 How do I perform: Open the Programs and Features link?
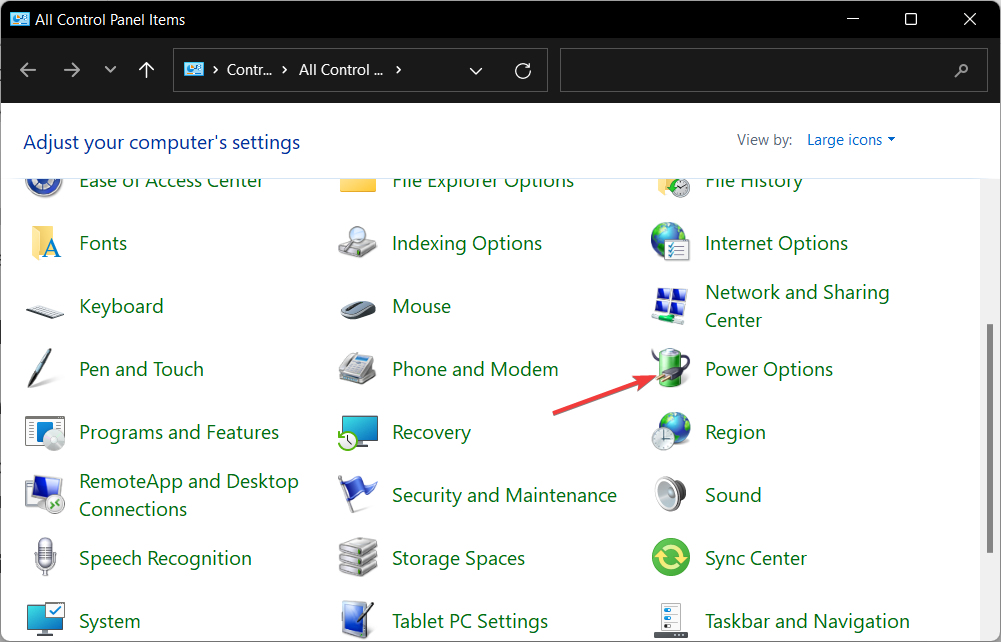click(179, 432)
